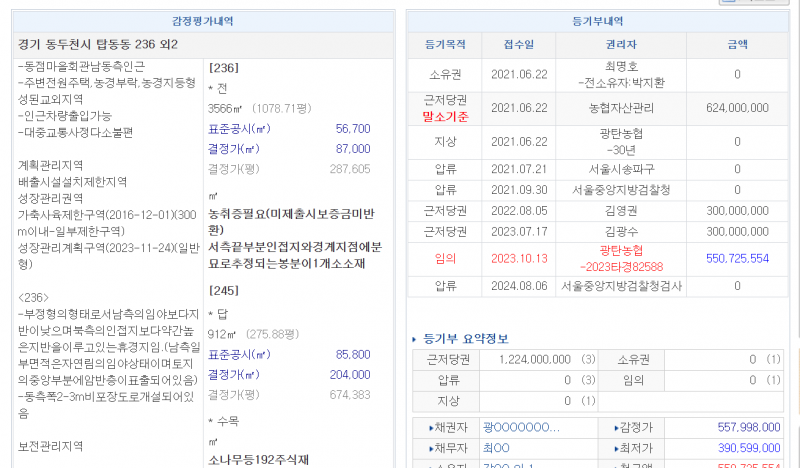Click the arrow icon before 채권자
Image resolution: width=800 pixels, height=468 pixels.
431,428
